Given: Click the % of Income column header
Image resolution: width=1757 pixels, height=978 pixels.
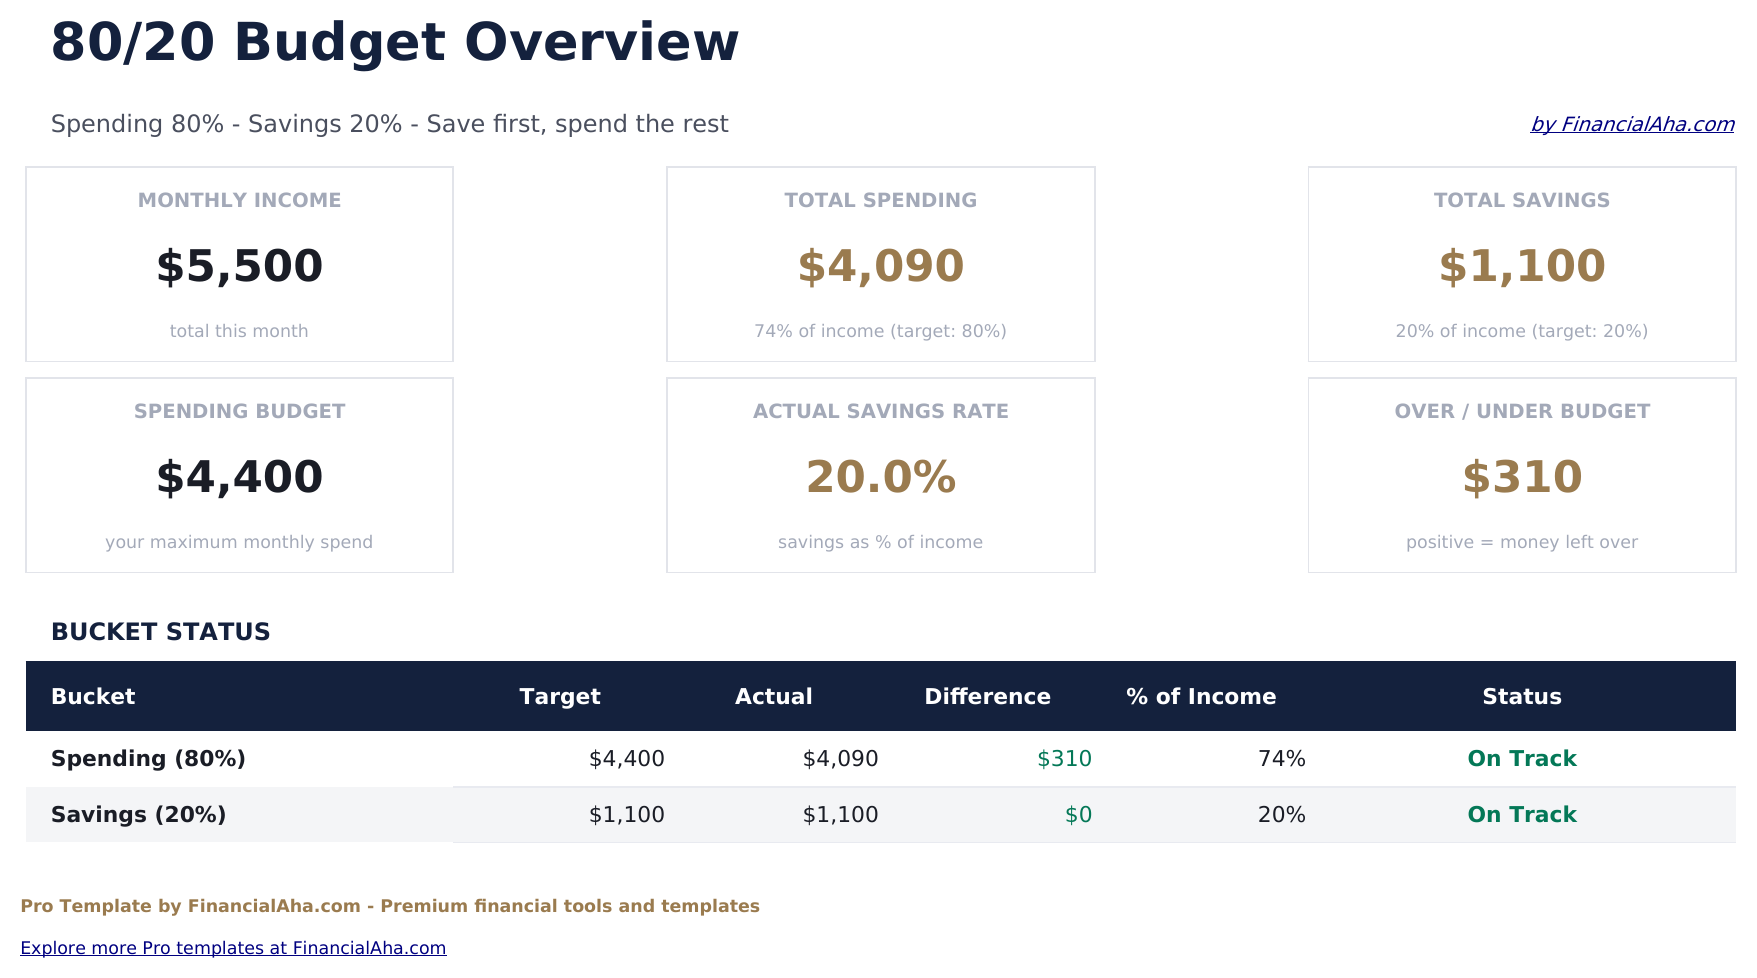Looking at the screenshot, I should coord(1201,696).
